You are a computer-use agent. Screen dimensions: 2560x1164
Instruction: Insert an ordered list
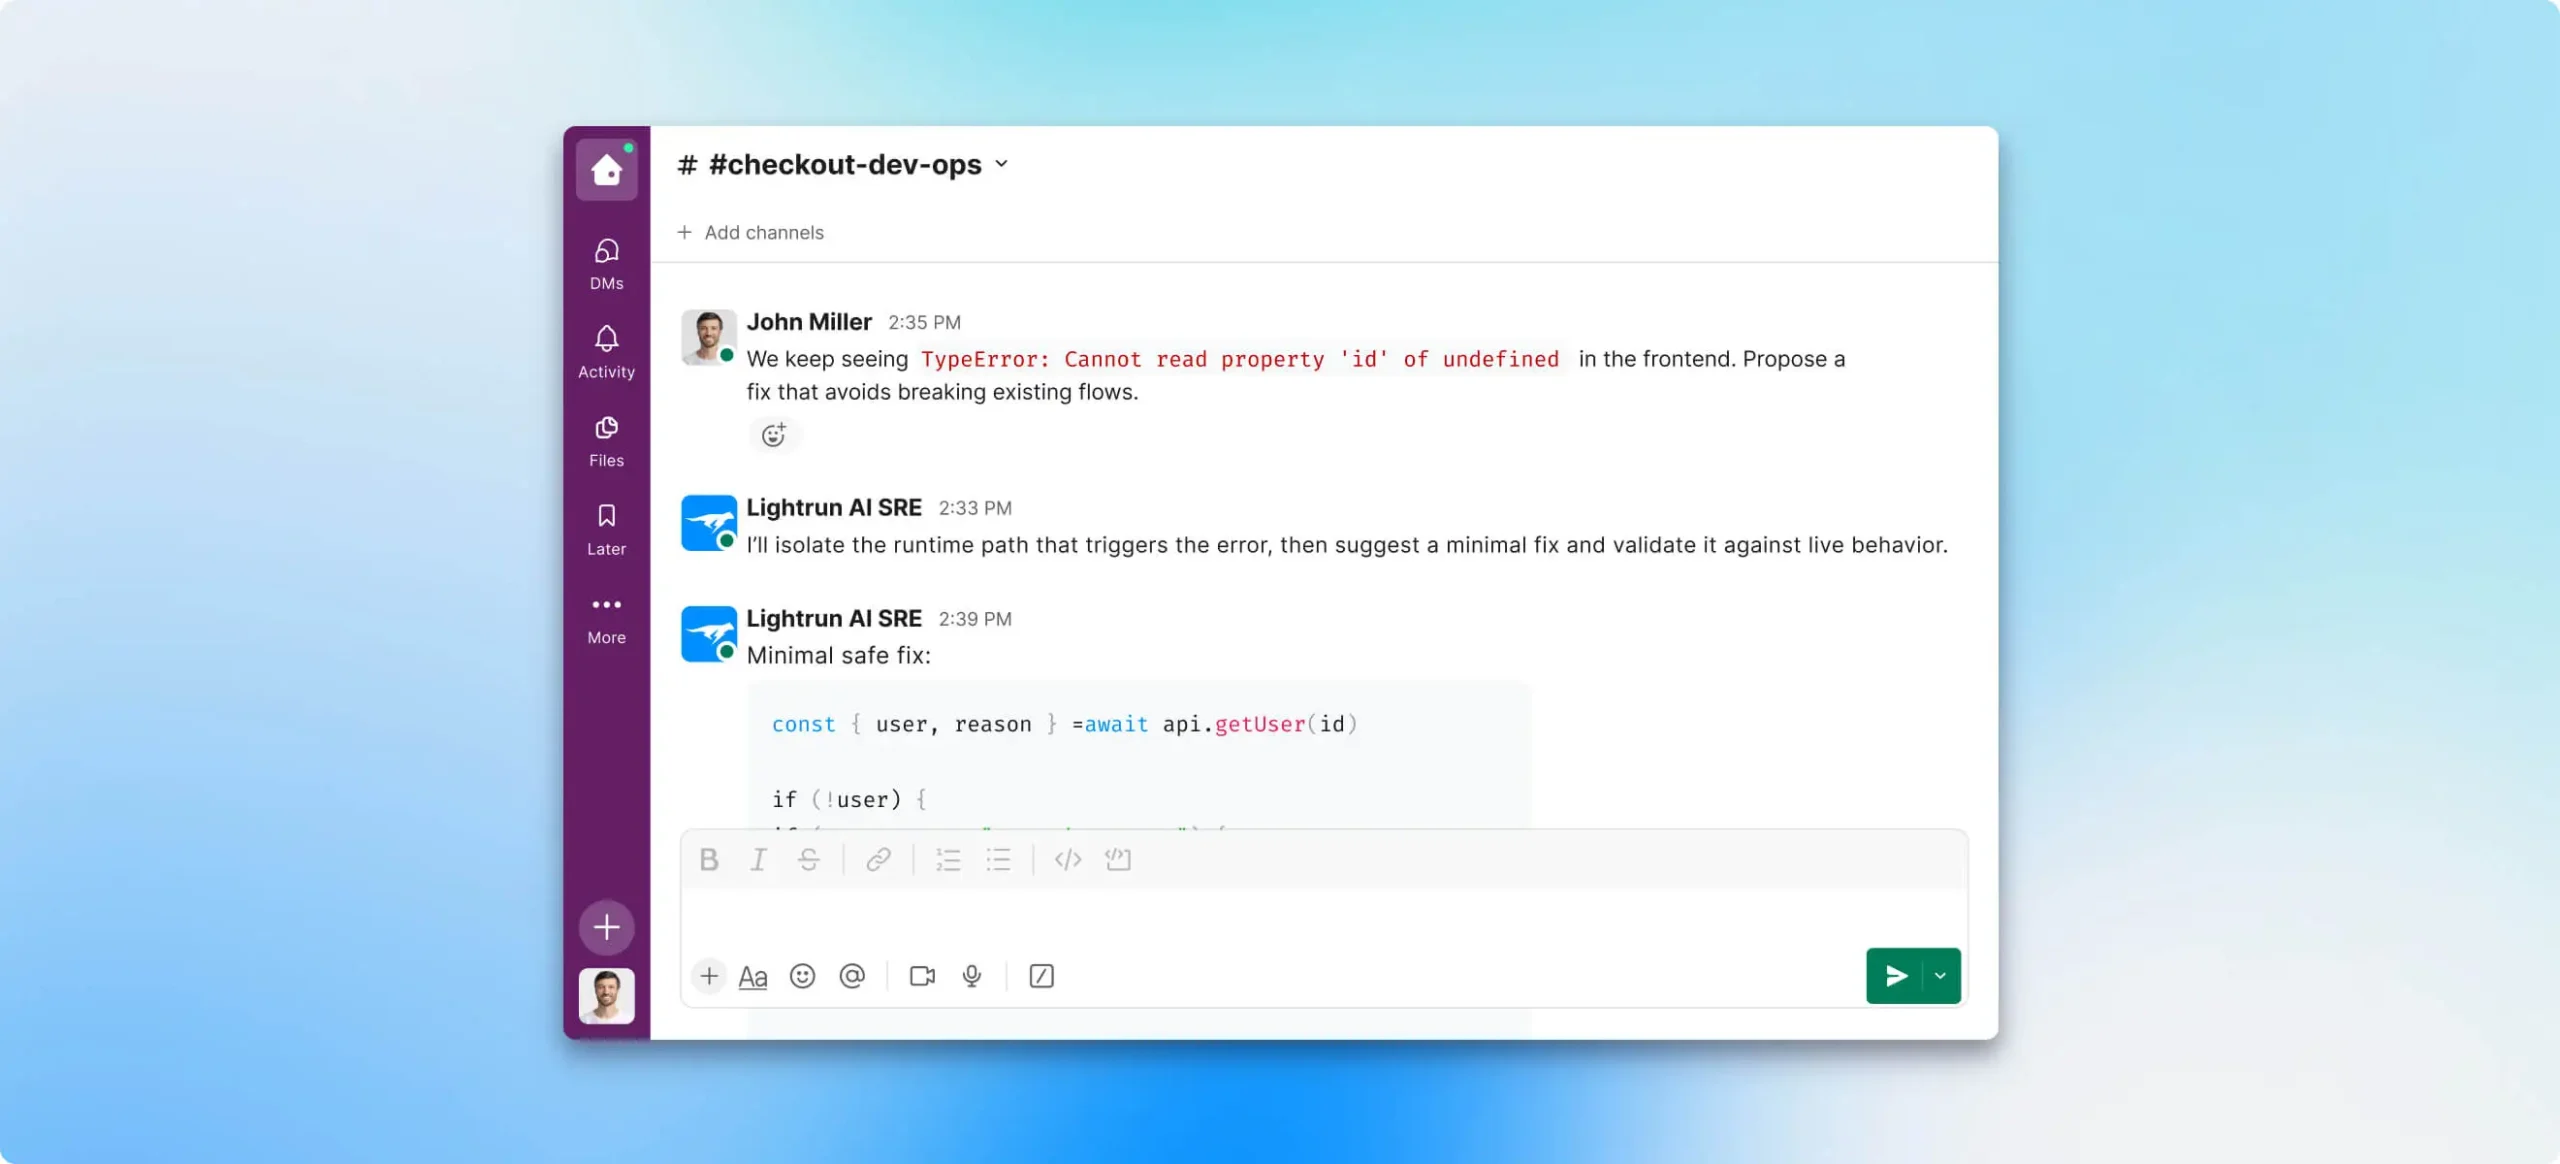(947, 860)
